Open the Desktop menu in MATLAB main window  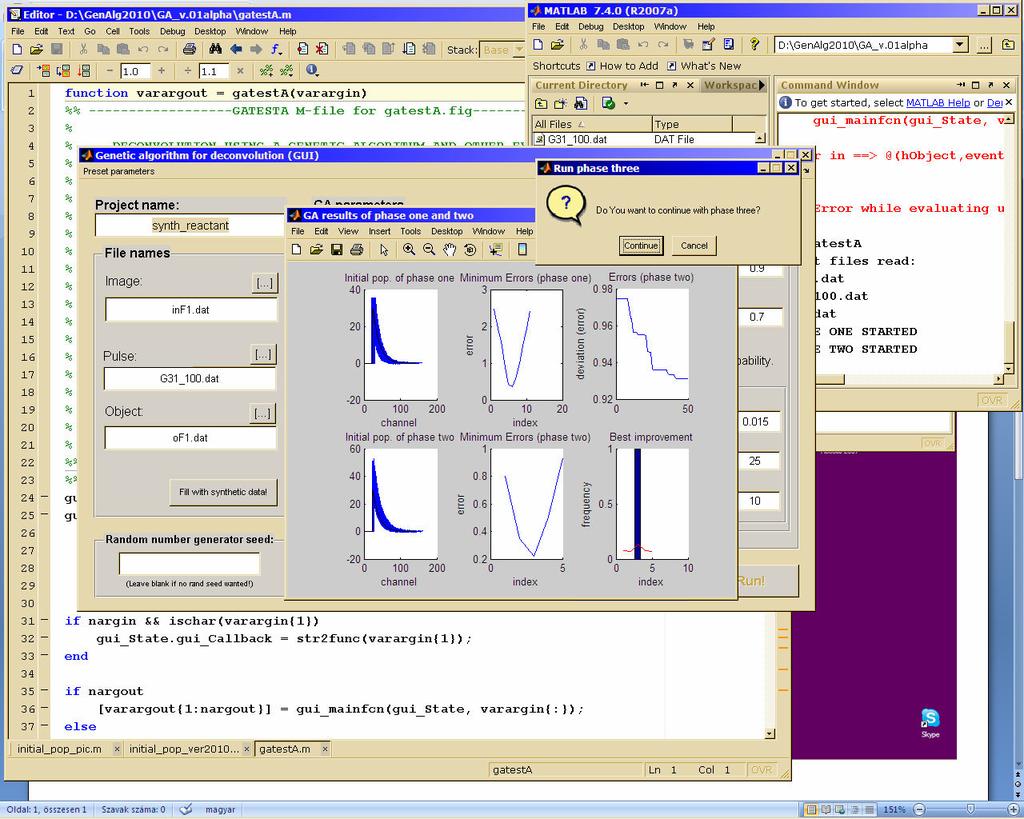pos(628,27)
